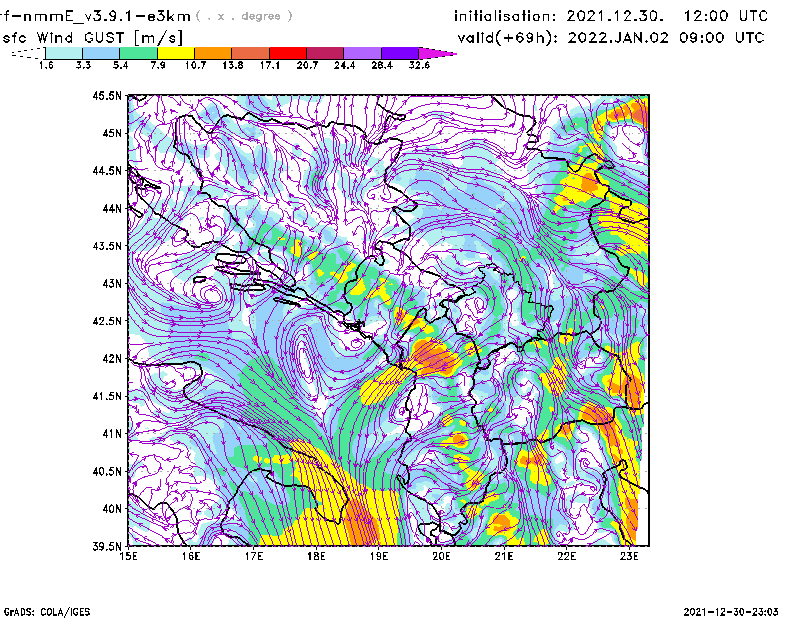
Task: Click the 21E longitude label
Action: (504, 556)
